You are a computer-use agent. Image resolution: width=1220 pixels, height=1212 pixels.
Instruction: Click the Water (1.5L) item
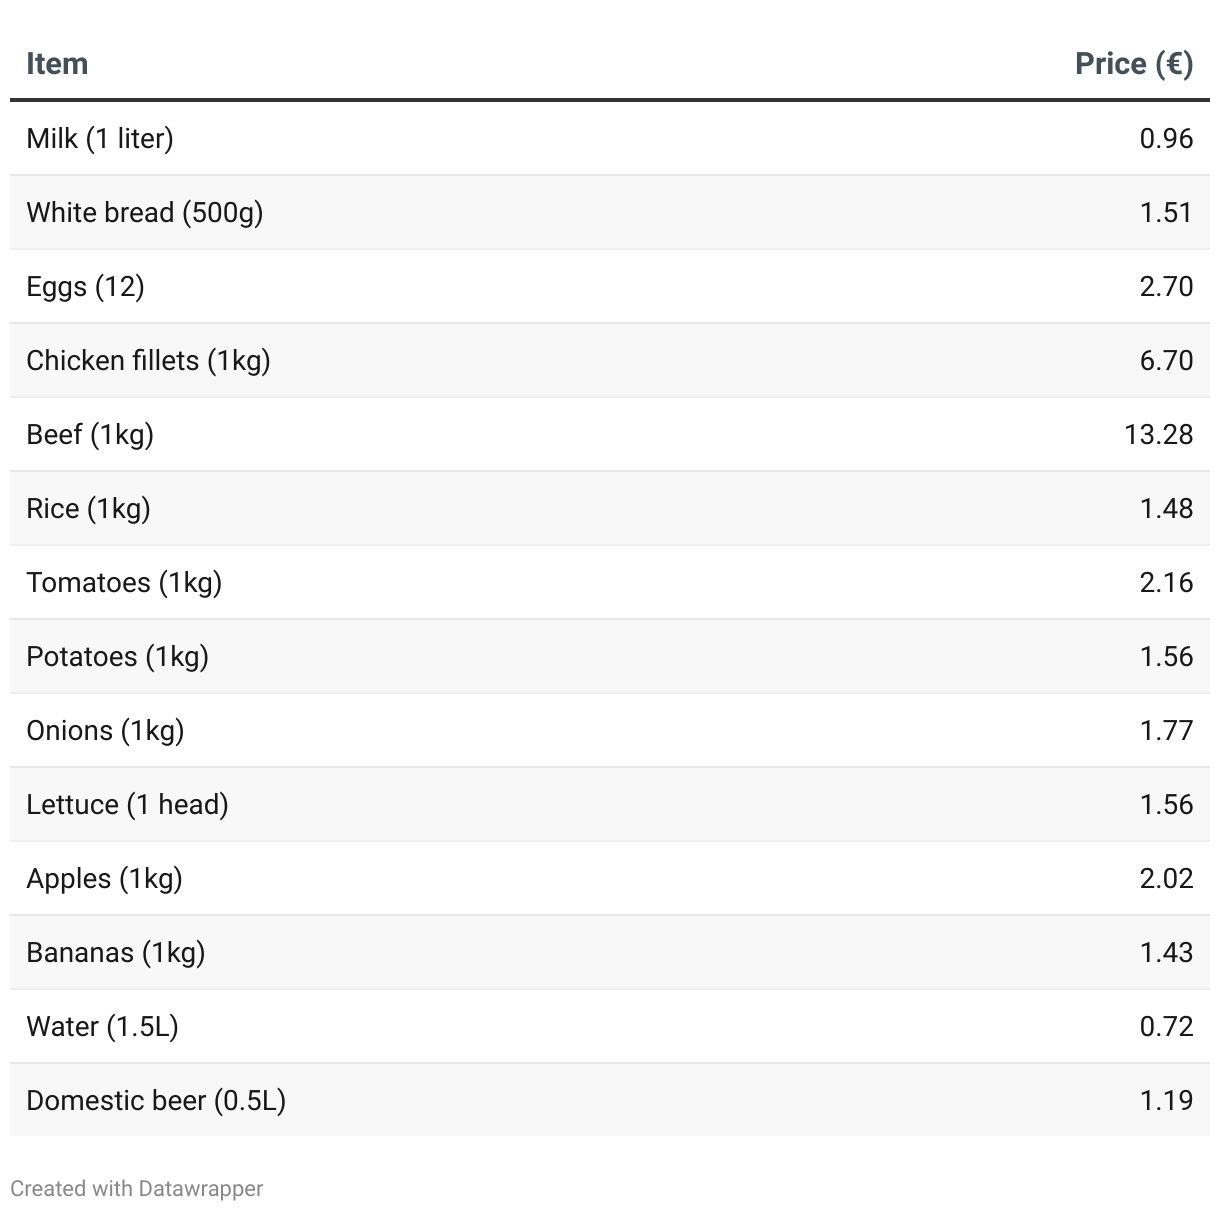coord(102,1026)
